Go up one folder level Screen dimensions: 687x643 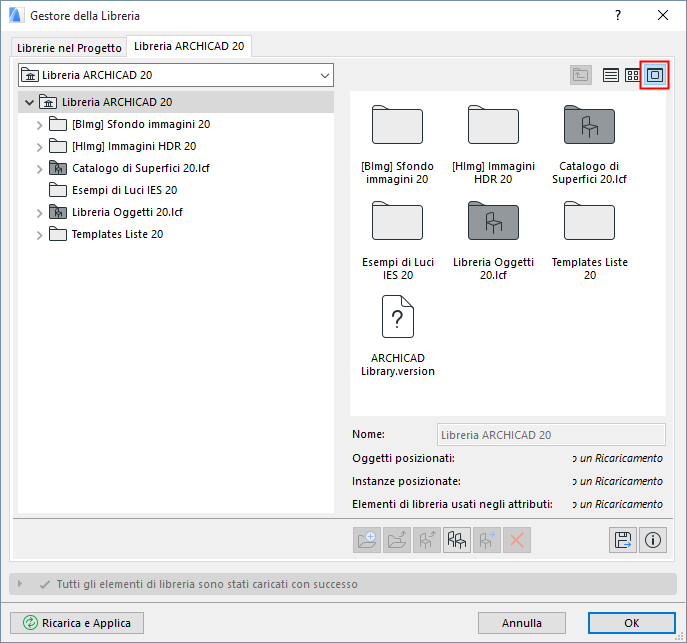(581, 75)
